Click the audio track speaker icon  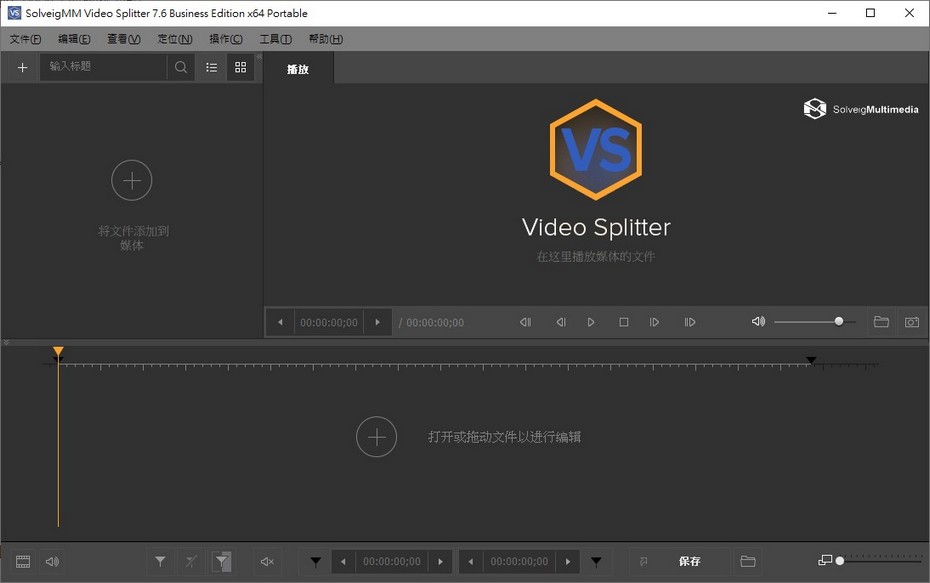click(52, 561)
